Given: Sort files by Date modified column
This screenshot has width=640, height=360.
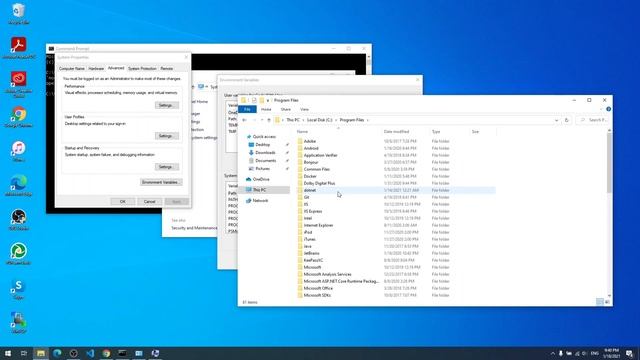Looking at the screenshot, I should [x=396, y=132].
